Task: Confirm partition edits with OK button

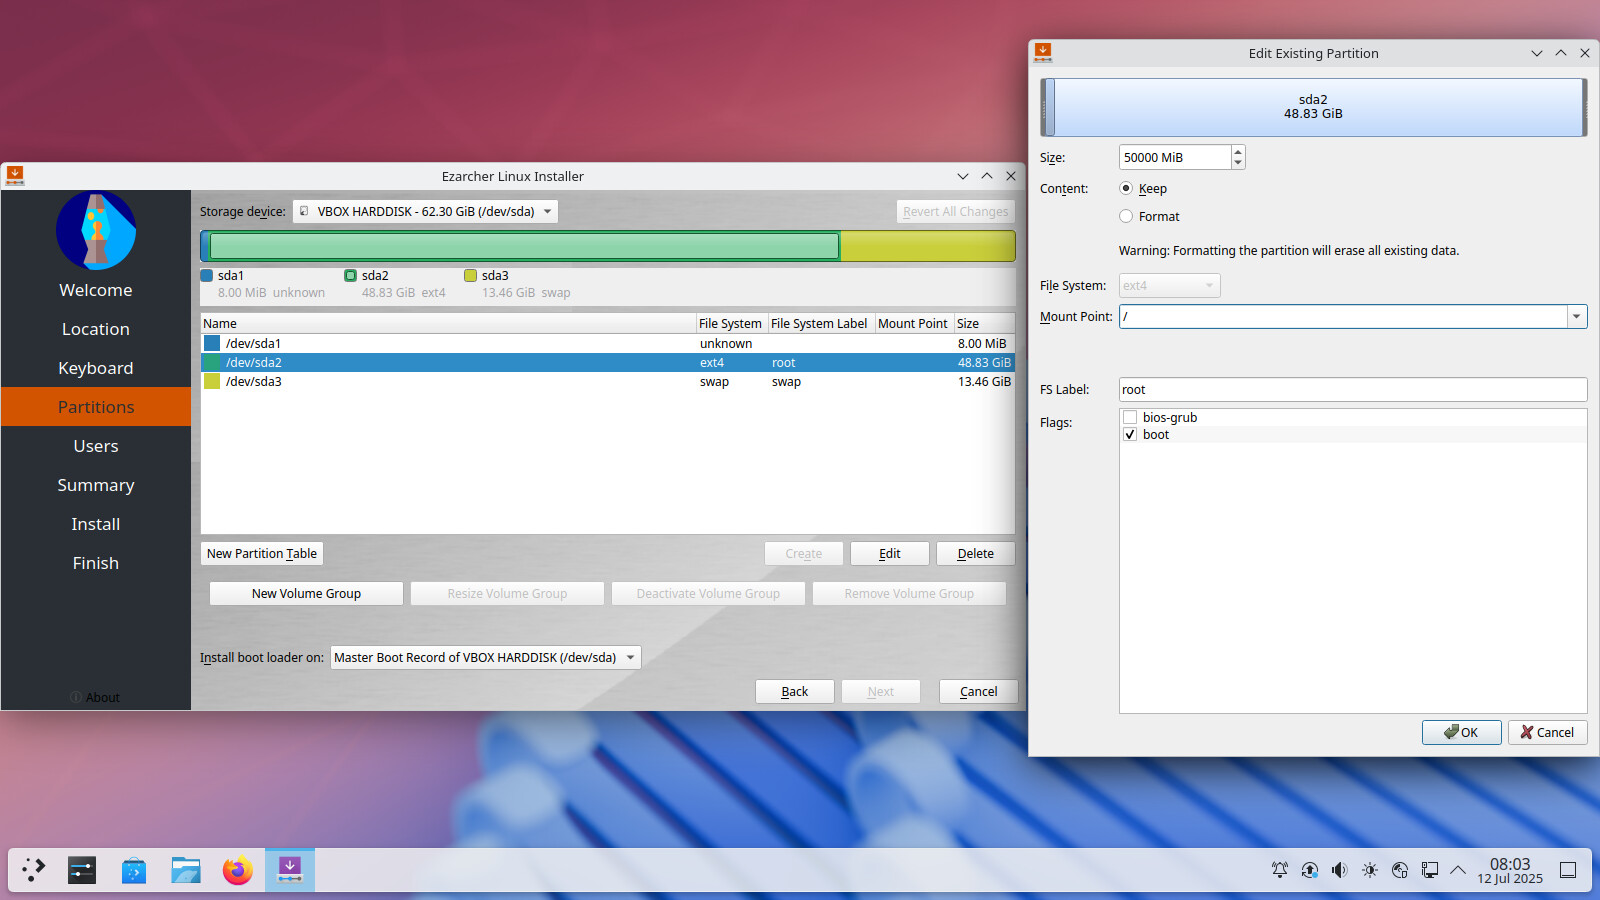Action: click(x=1461, y=732)
